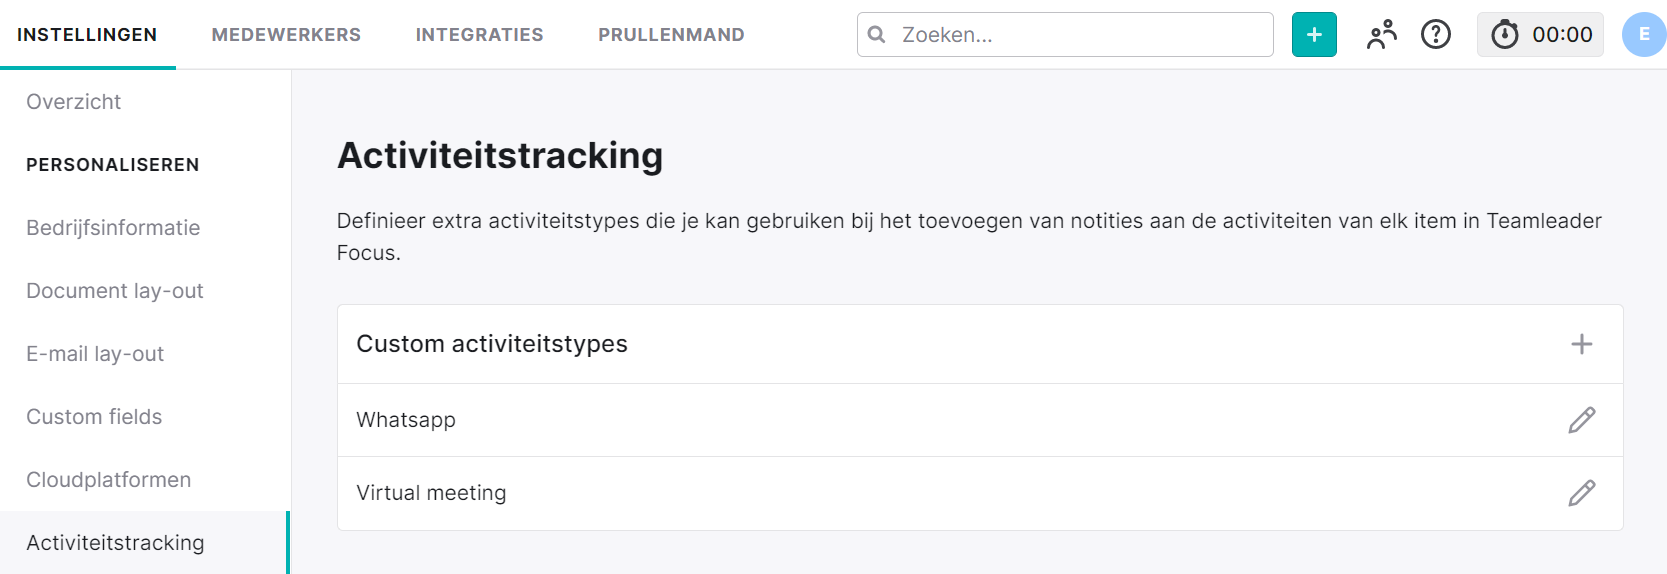Open the people/contacts icon in header

tap(1381, 35)
